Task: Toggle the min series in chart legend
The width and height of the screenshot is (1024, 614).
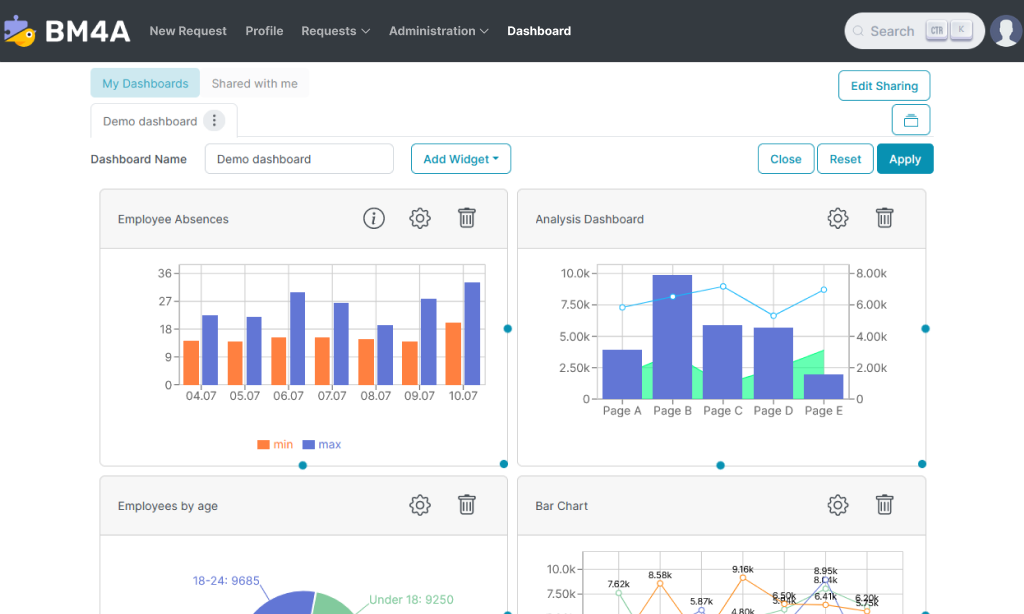Action: point(275,444)
